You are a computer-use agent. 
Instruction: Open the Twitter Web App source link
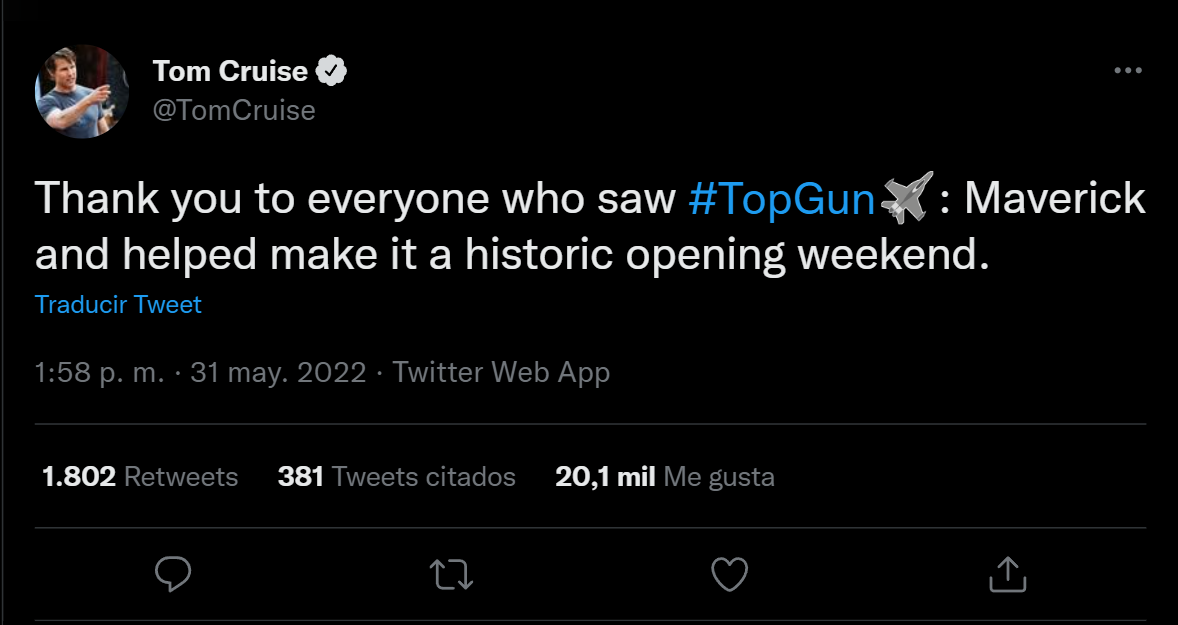point(501,373)
